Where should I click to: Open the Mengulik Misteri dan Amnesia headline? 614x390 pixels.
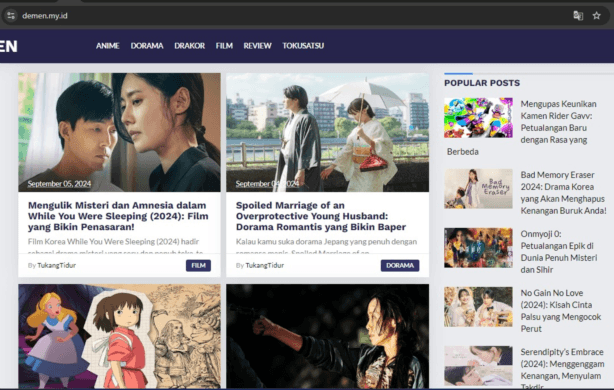[x=118, y=216]
